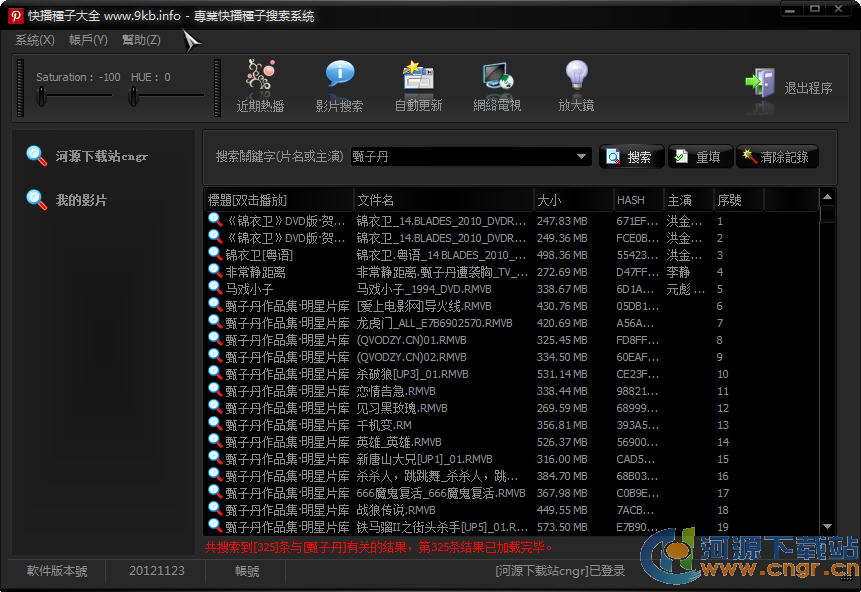Click the 退出程序 exit program icon
This screenshot has height=592, width=861.
coord(761,84)
